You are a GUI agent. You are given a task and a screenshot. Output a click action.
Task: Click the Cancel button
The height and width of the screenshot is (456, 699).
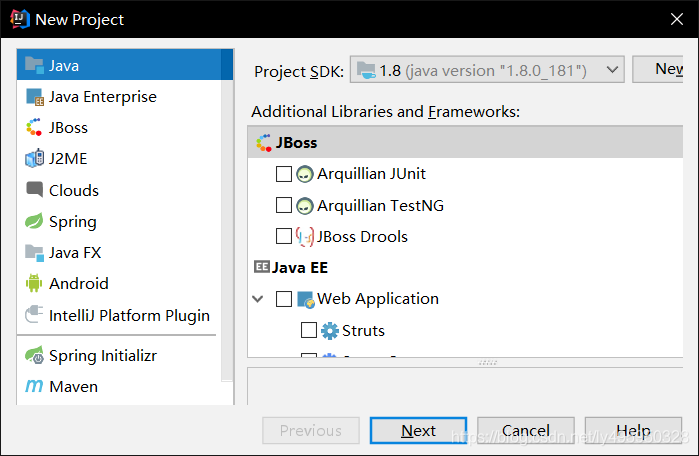pyautogui.click(x=526, y=431)
